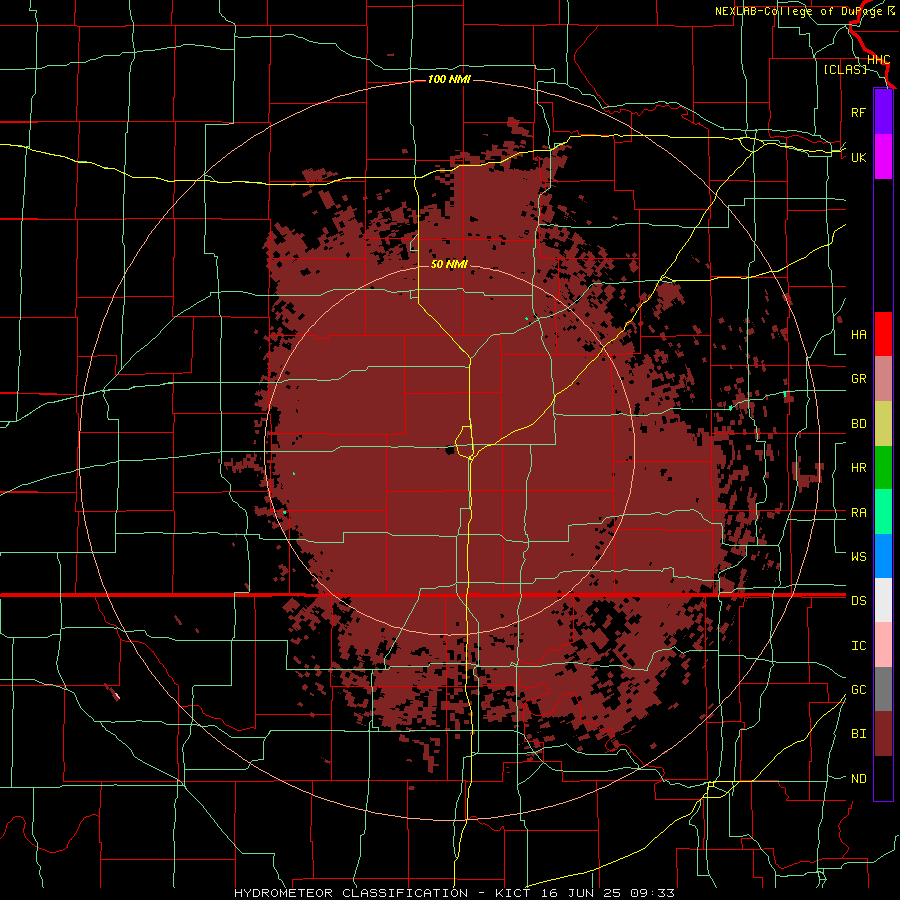Click the '09:33' time stamp
Screen dimensions: 900x900
(652, 893)
